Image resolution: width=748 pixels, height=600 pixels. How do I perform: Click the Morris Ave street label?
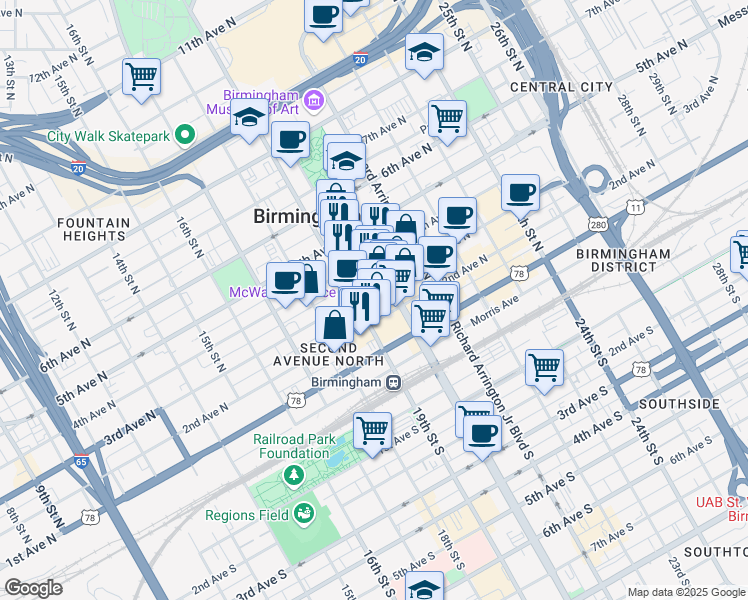(x=494, y=310)
